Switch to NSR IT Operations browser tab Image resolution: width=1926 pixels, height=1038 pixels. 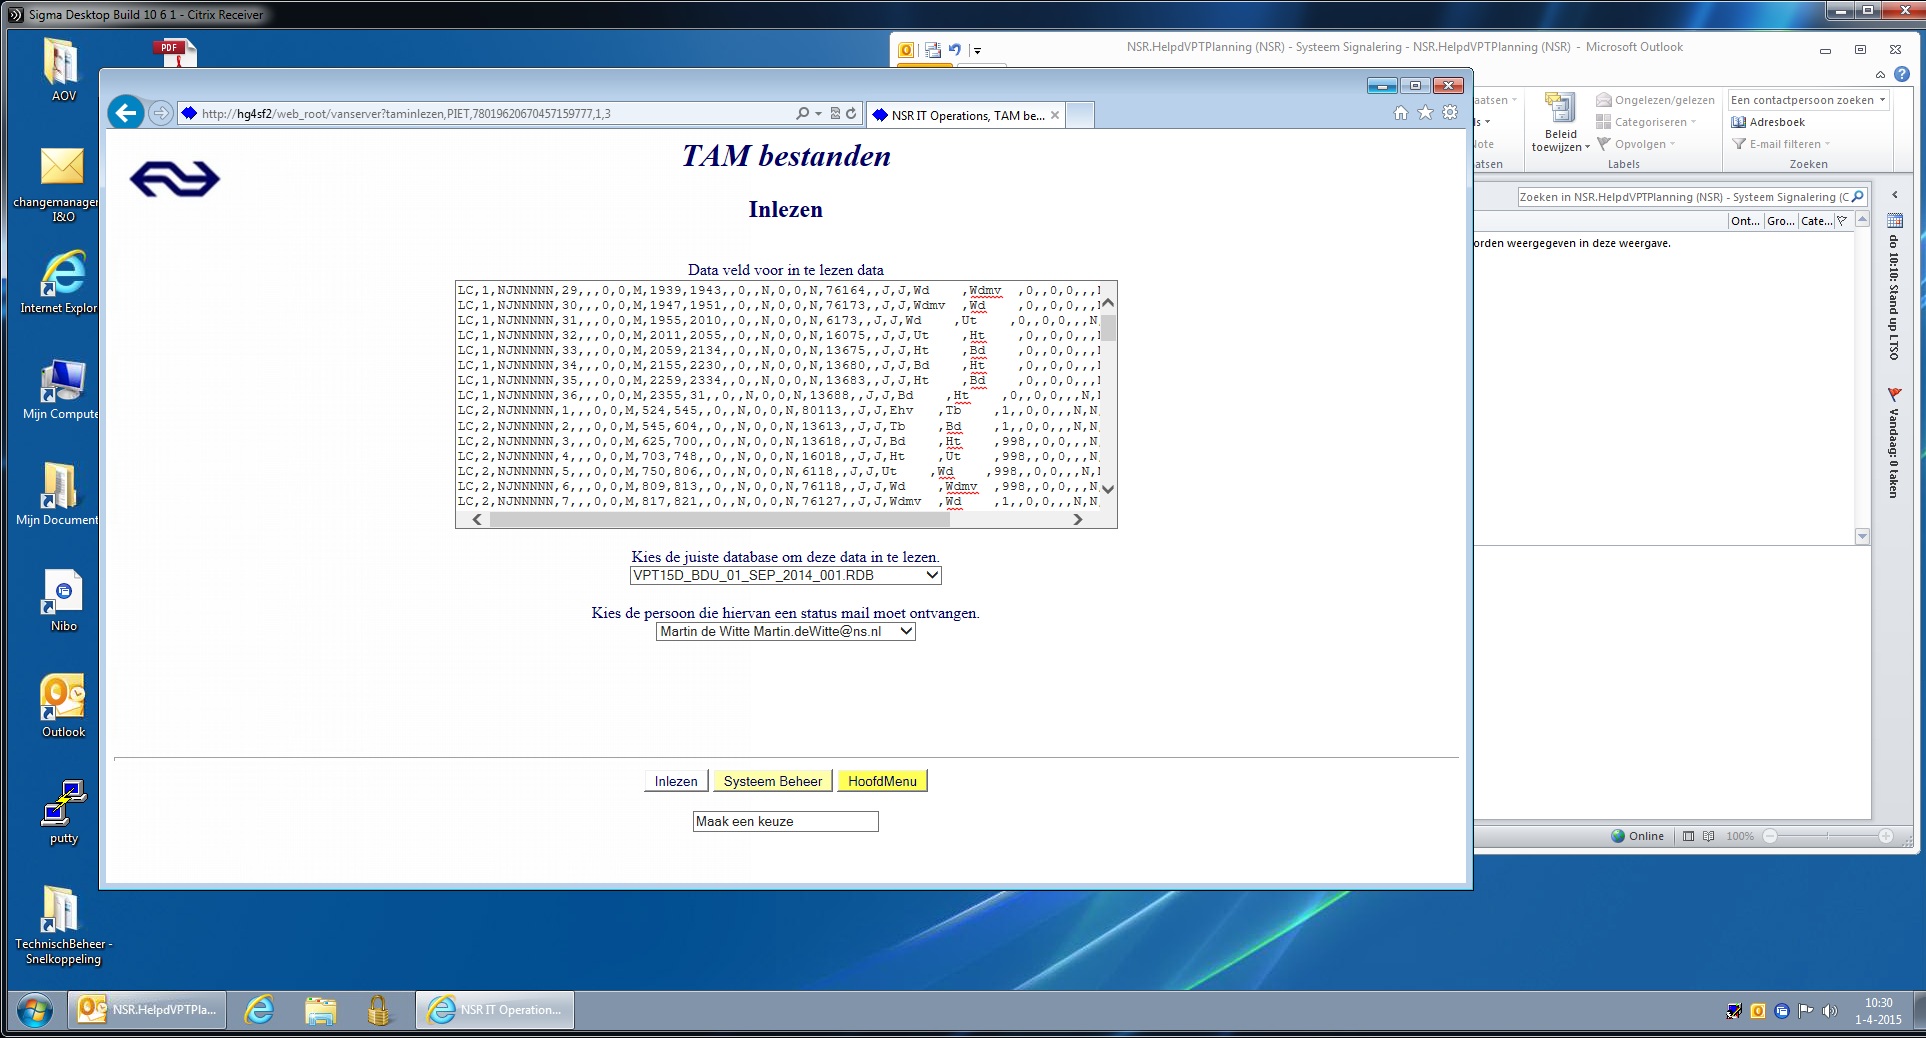(967, 116)
